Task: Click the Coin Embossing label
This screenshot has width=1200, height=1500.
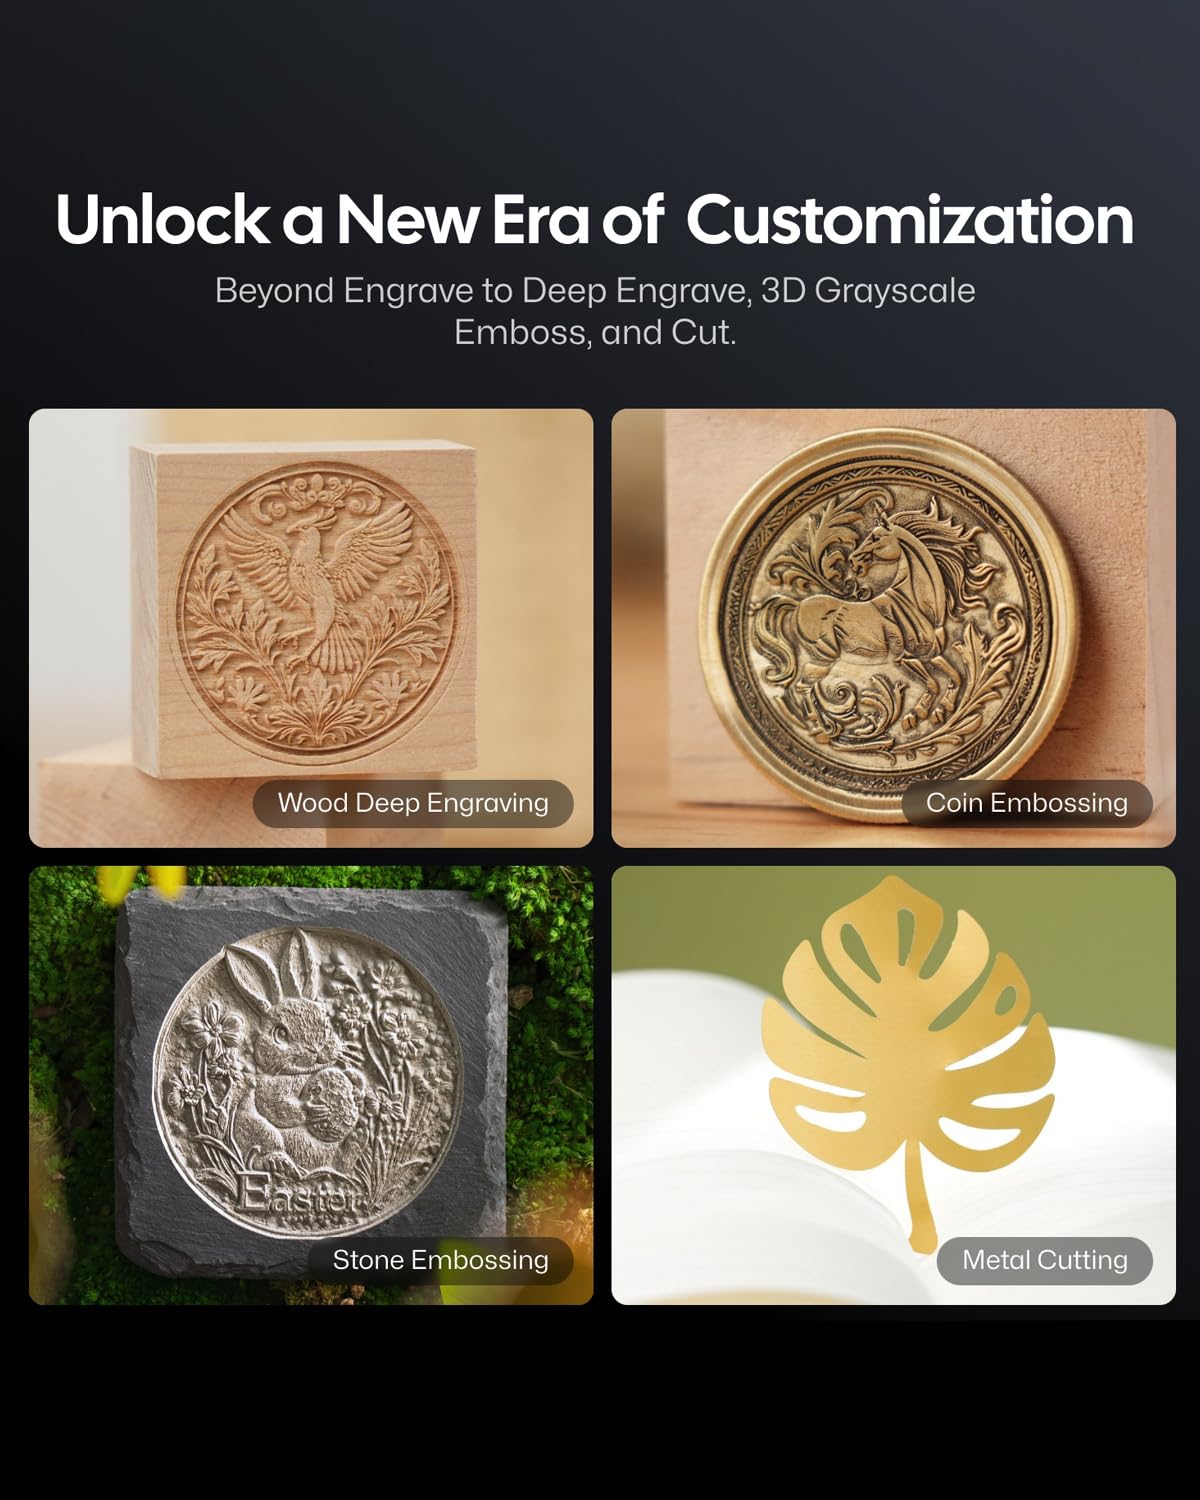Action: 1027,803
